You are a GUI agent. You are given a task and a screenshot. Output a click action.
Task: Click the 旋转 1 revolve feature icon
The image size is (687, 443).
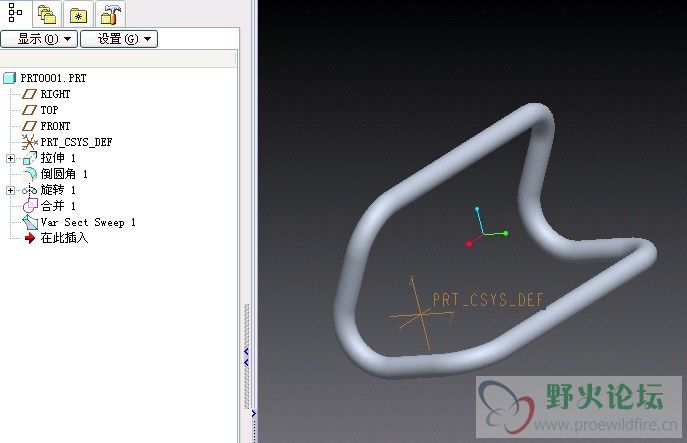30,190
